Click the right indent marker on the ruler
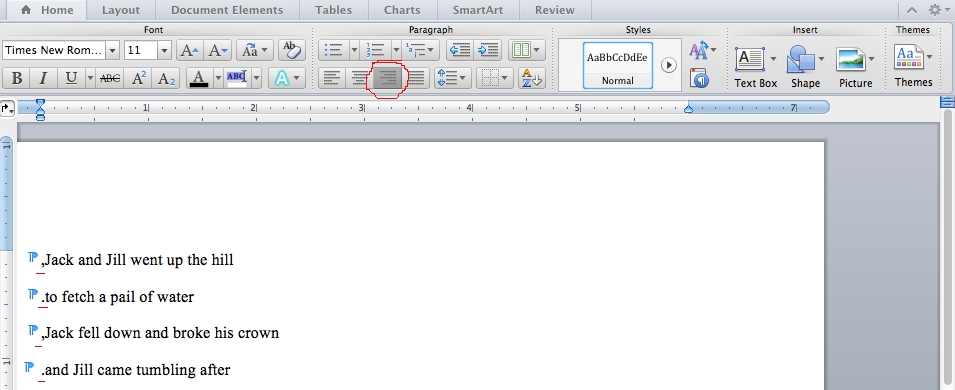Viewport: 955px width, 390px height. [689, 110]
